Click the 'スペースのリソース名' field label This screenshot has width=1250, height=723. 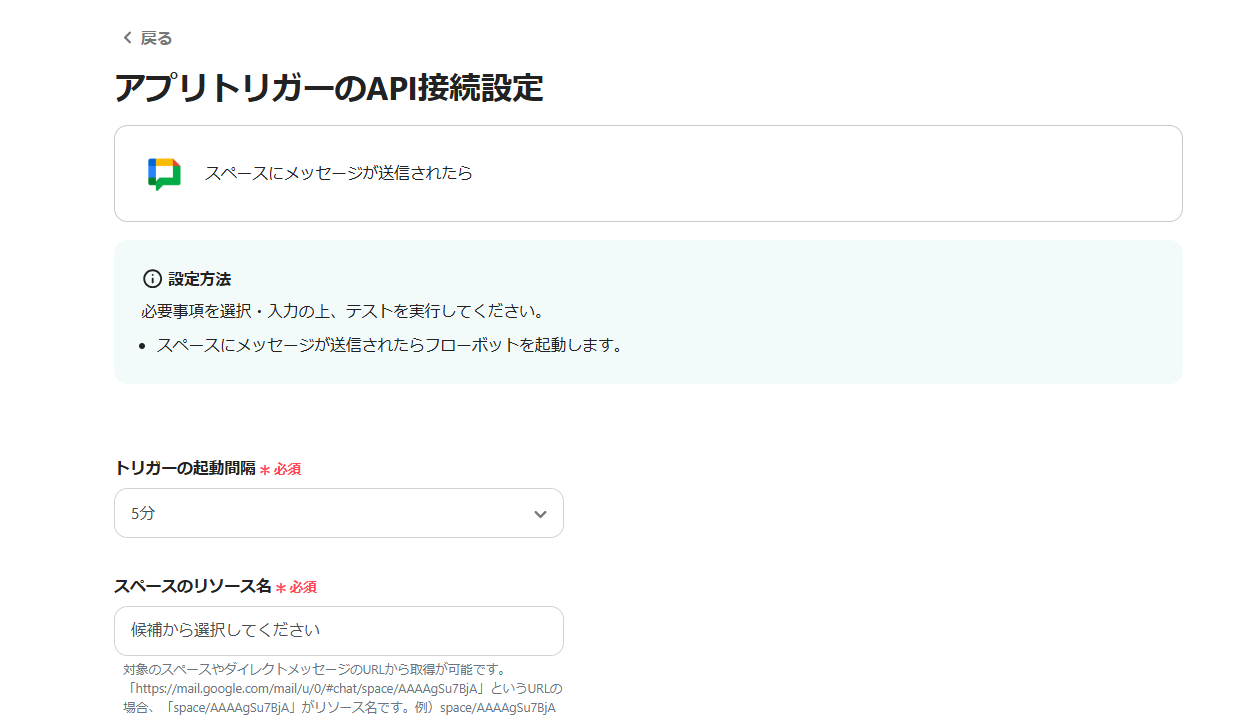193,586
